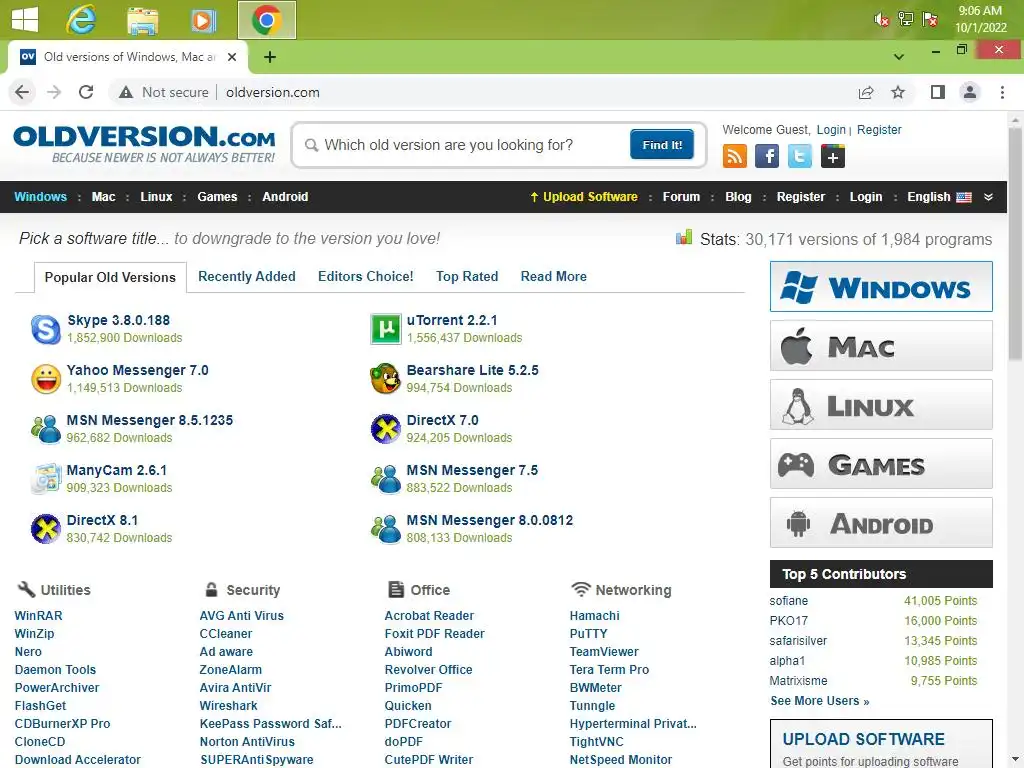Open File Explorer from the taskbar
1024x768 pixels.
point(142,20)
